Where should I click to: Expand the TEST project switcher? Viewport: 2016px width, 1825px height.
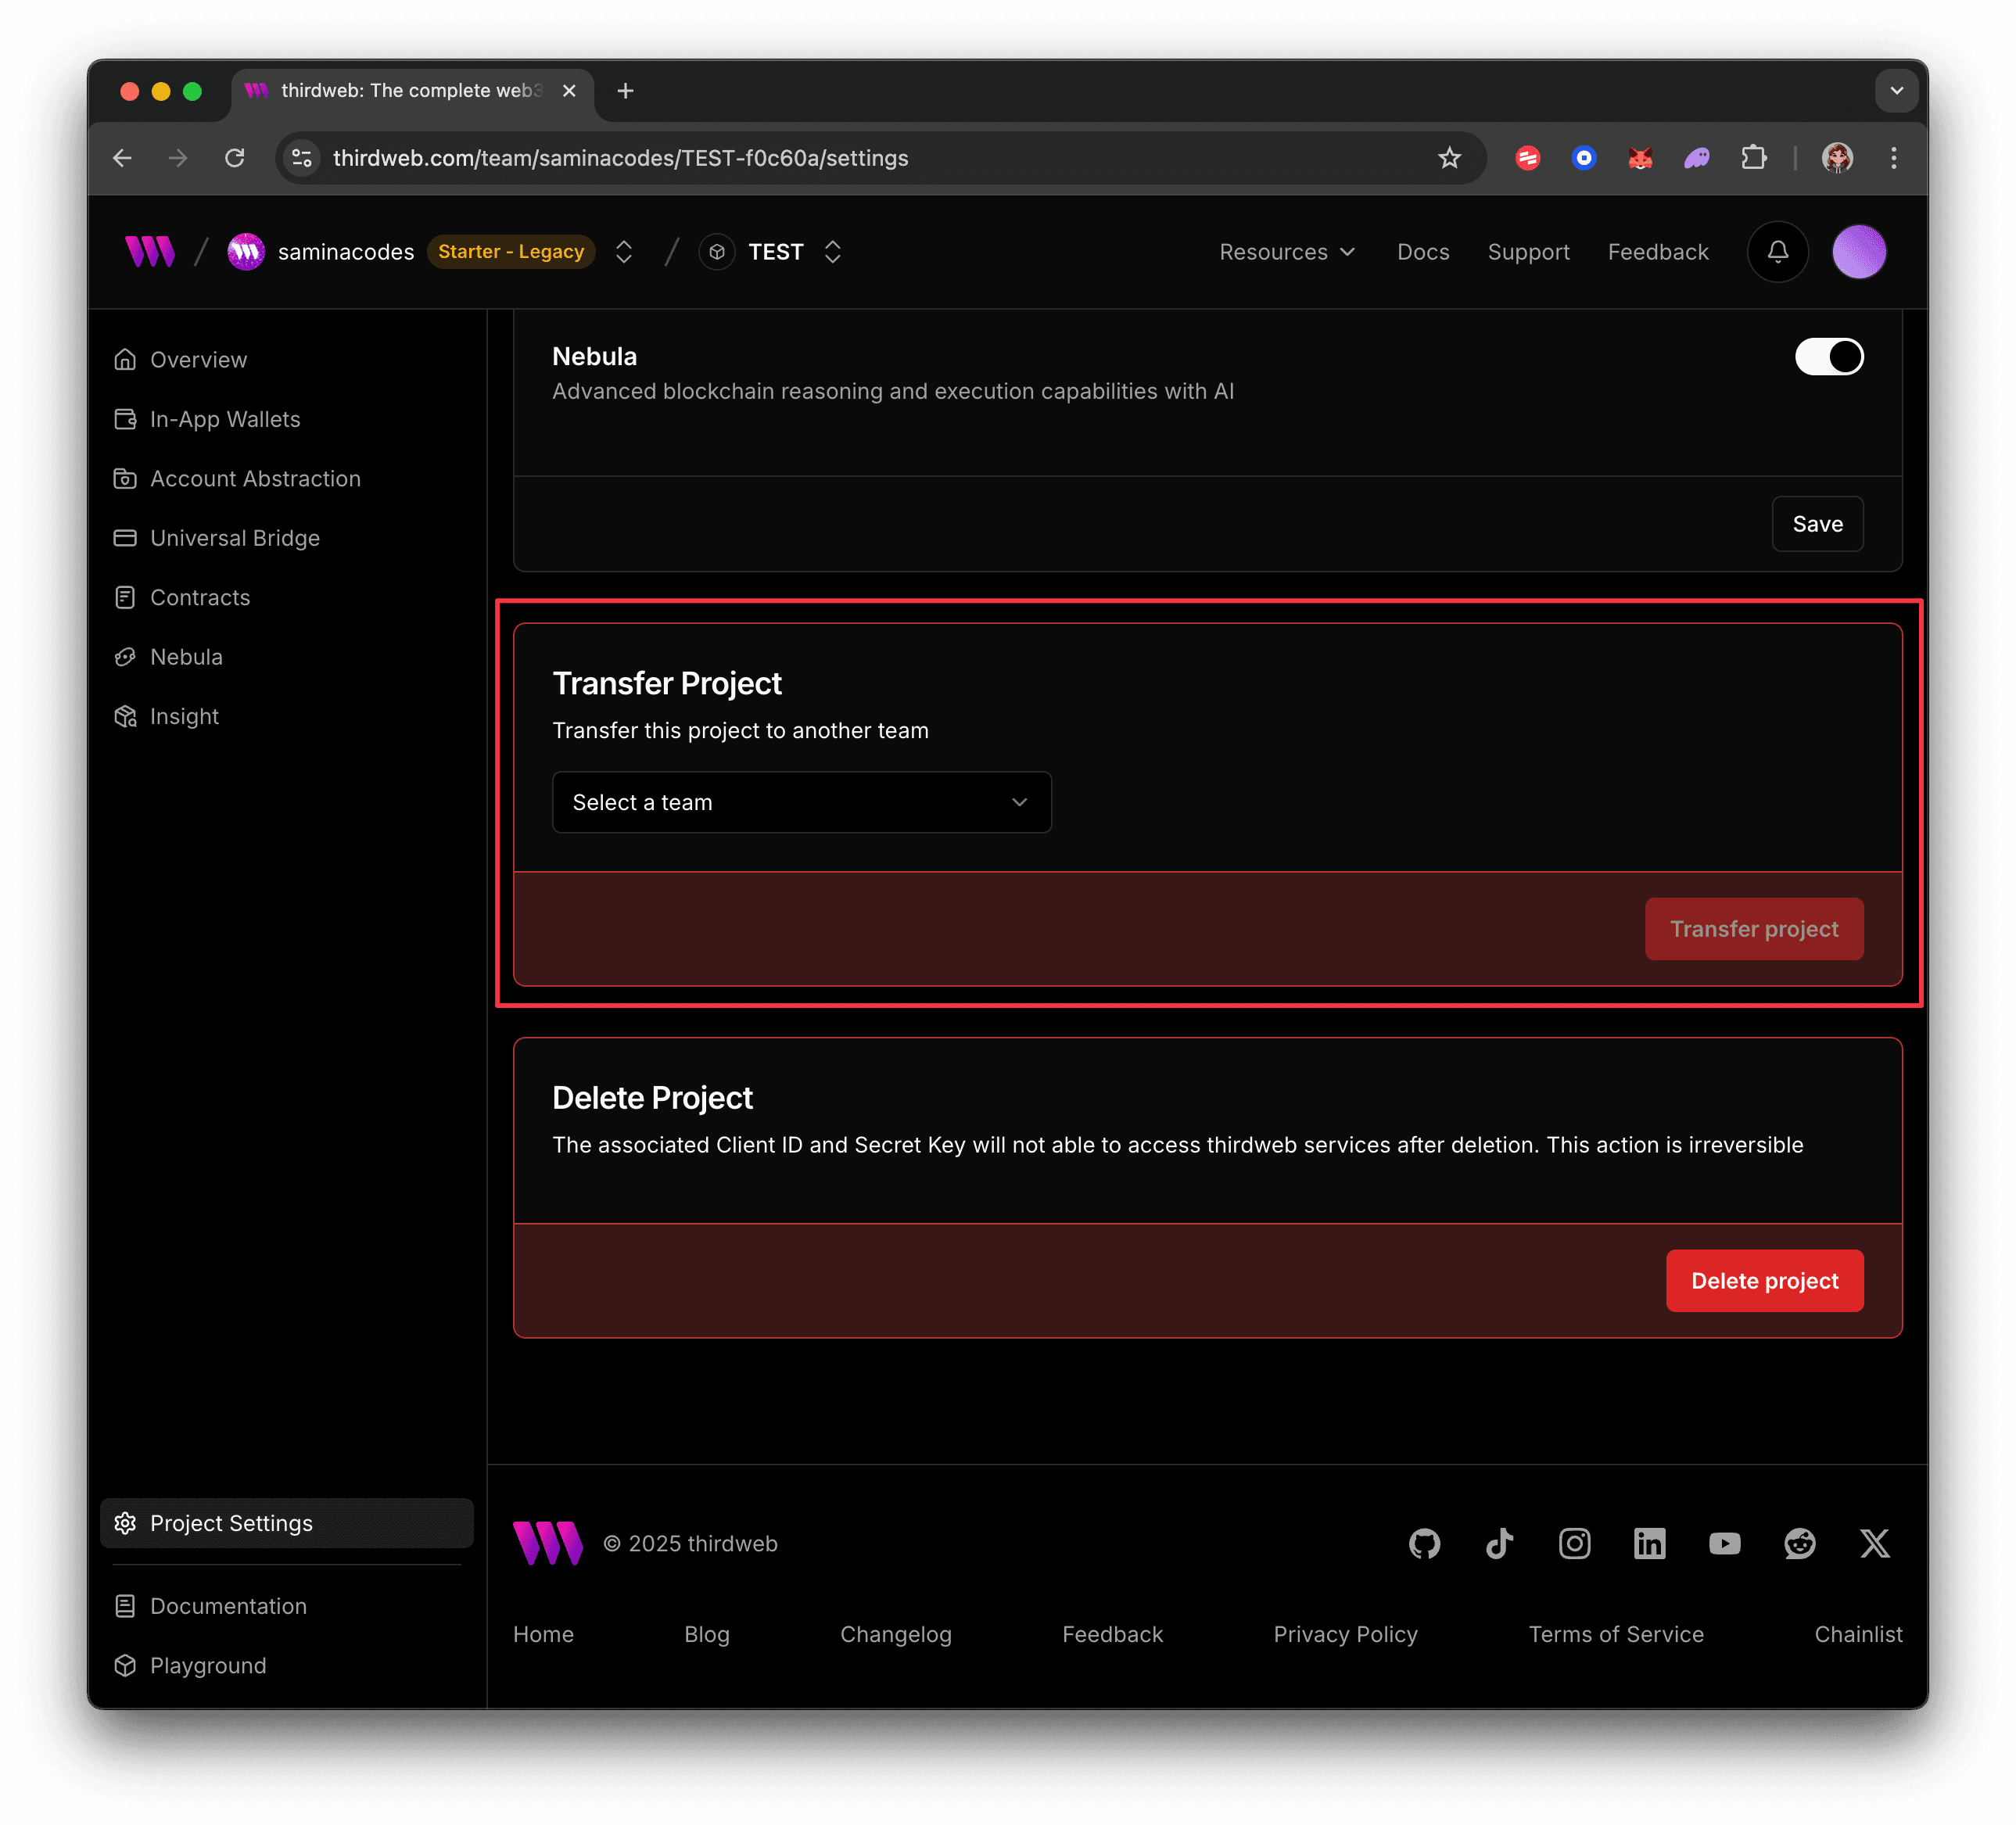pyautogui.click(x=832, y=252)
